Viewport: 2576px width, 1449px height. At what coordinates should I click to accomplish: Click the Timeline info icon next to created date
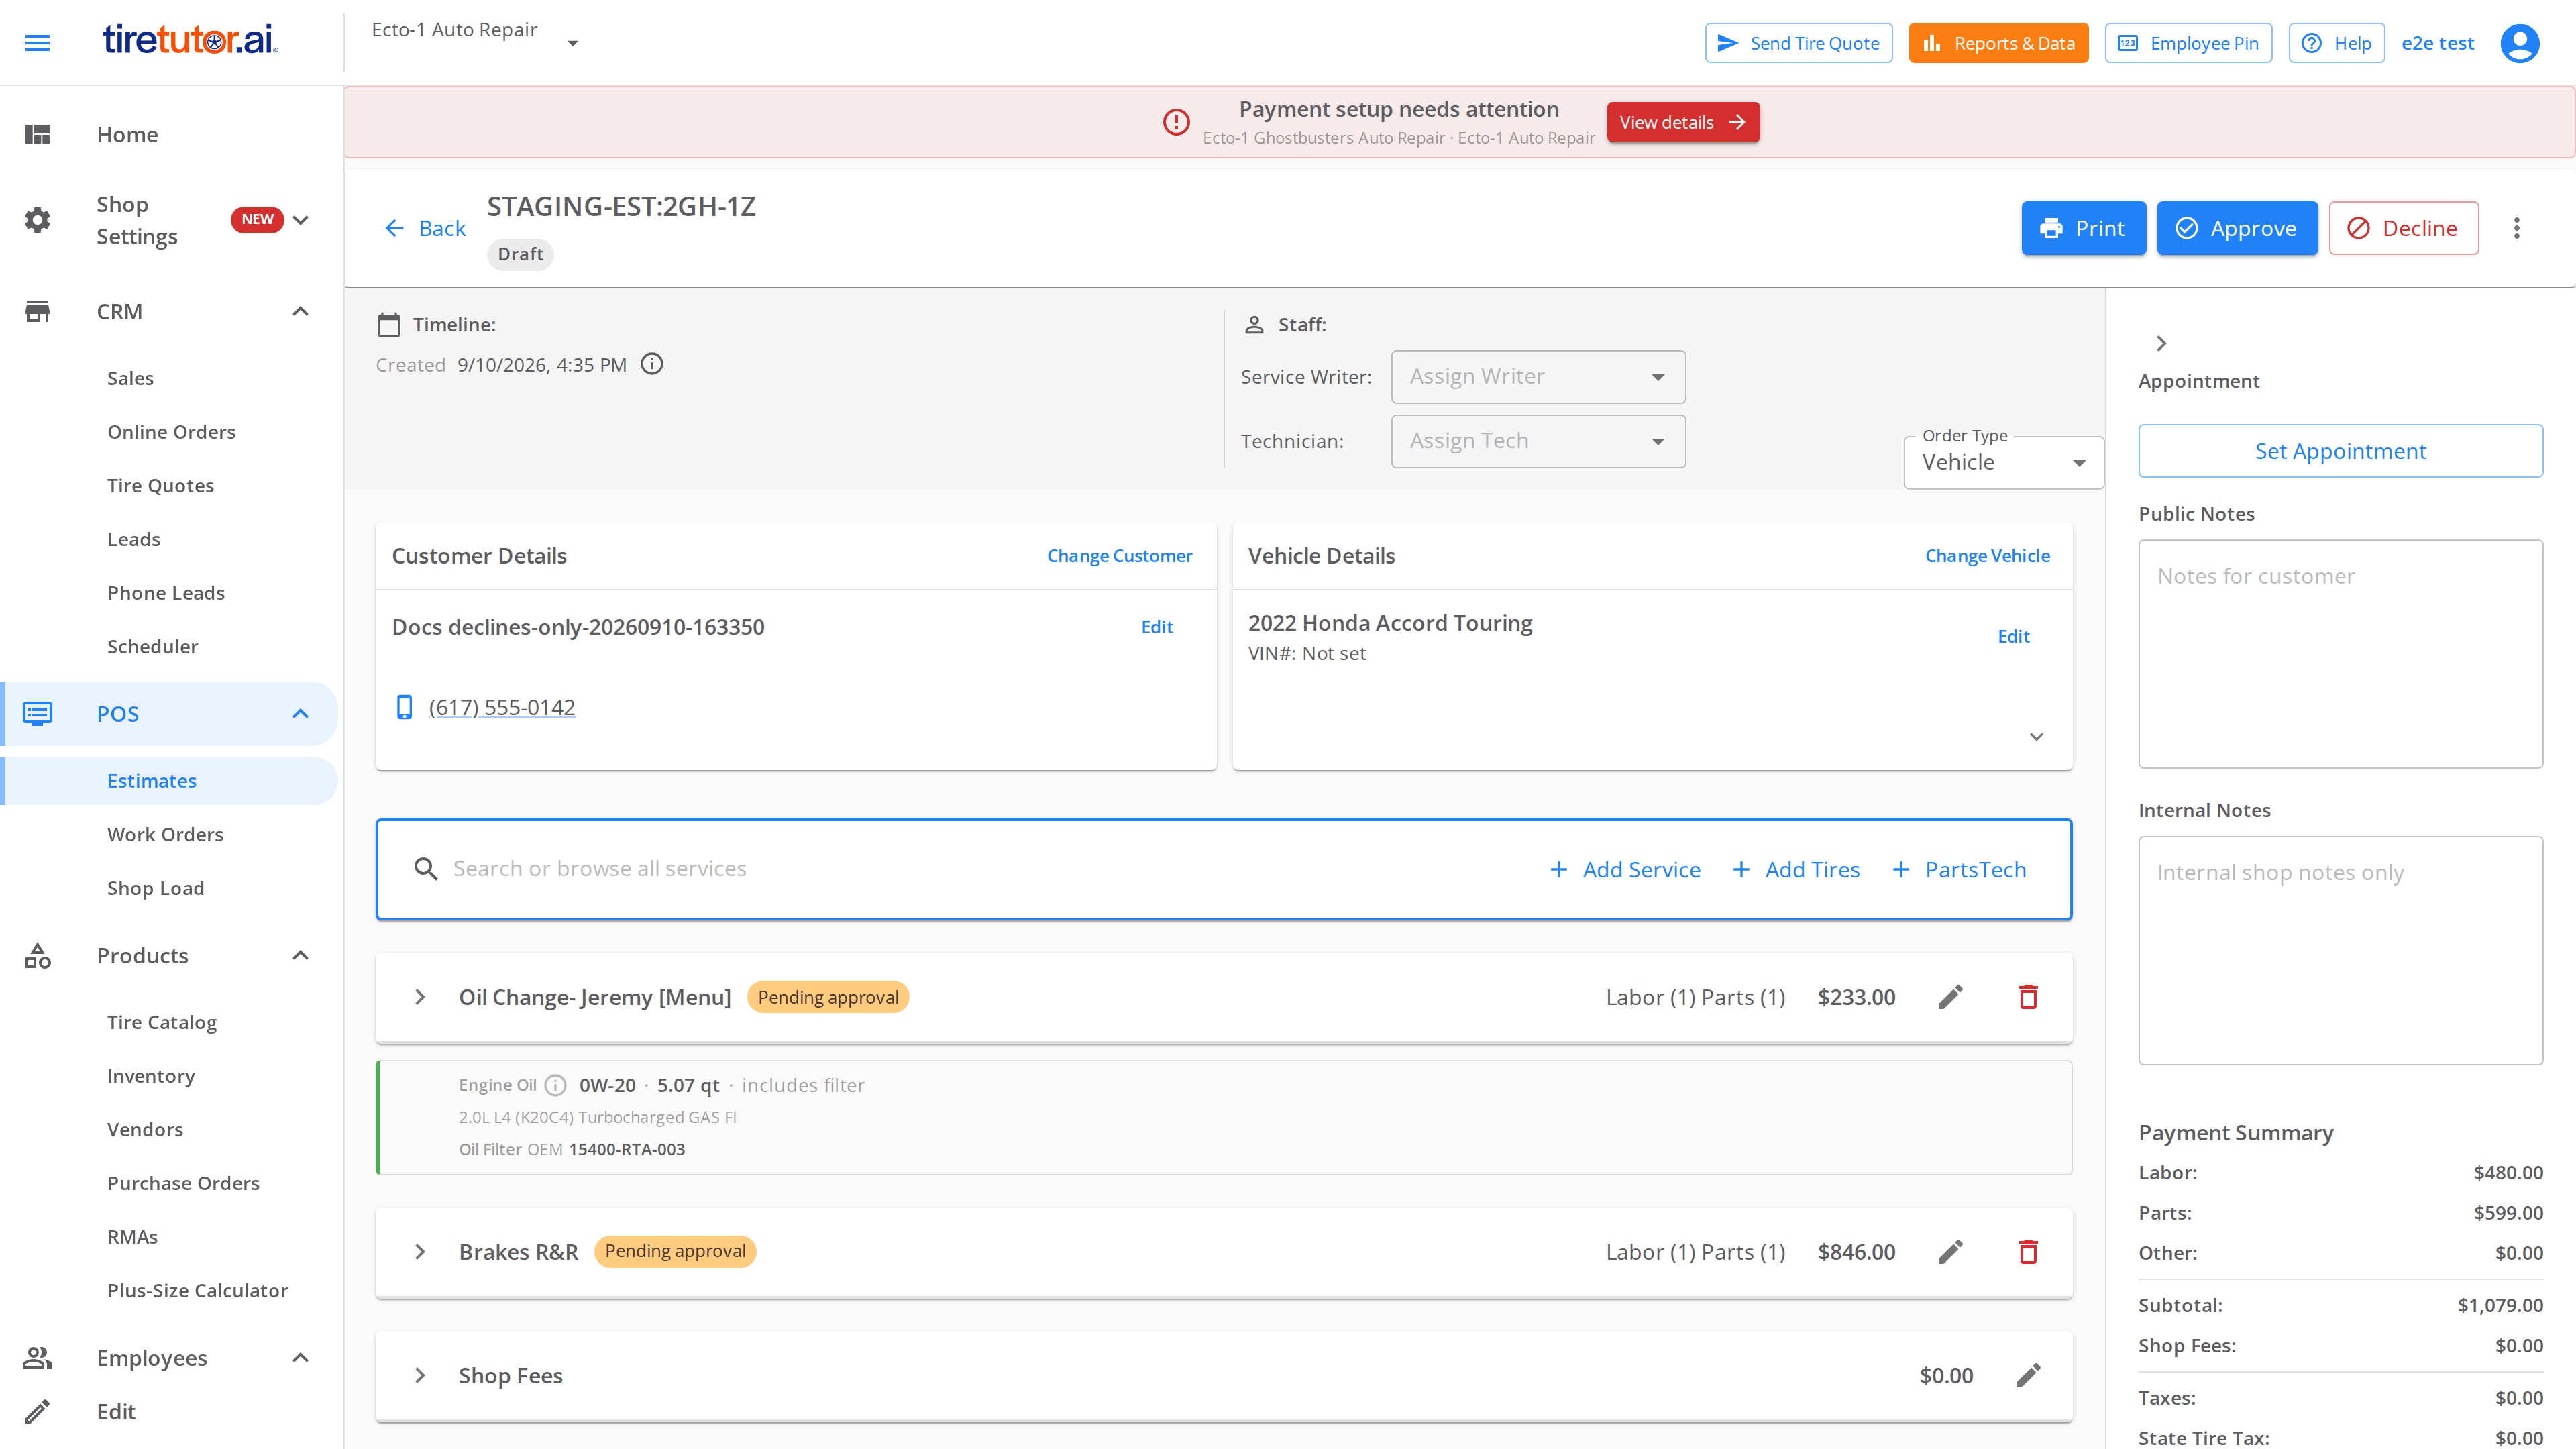click(652, 364)
